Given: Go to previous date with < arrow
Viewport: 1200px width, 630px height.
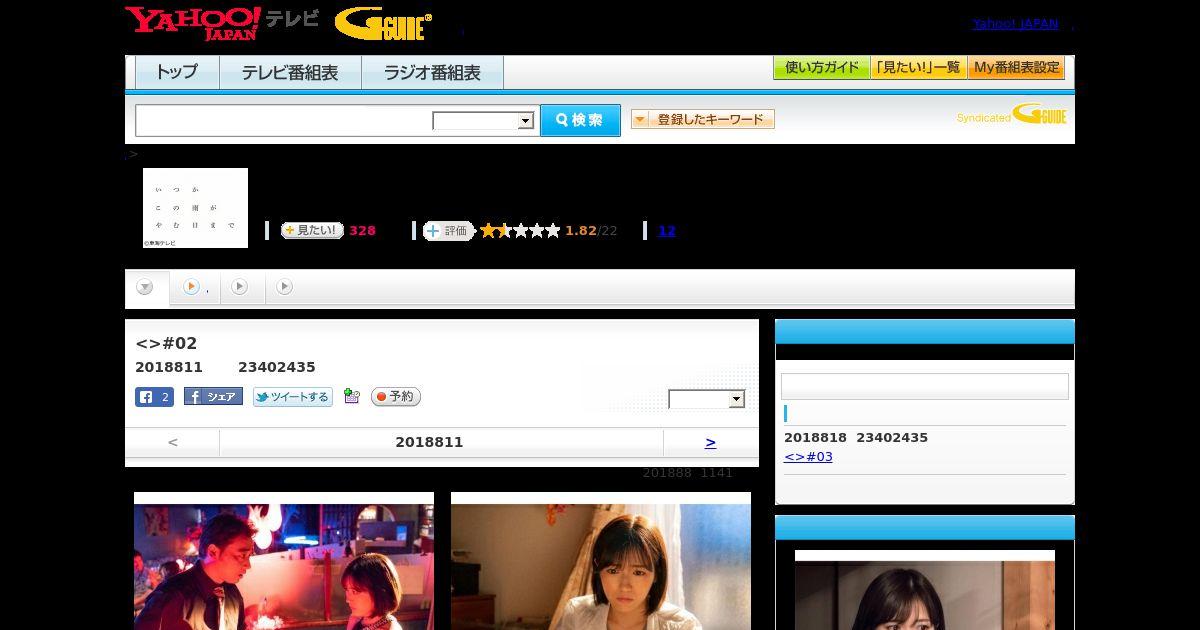Looking at the screenshot, I should (173, 442).
